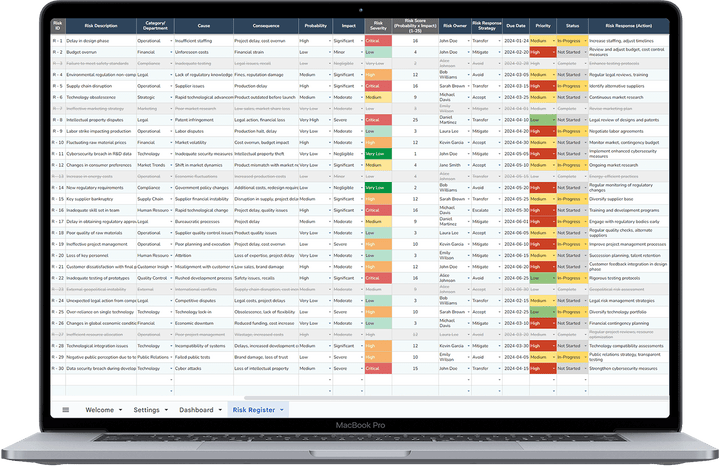The image size is (720, 466).
Task: Open Risk Response Strategy dropdown in row R-6
Action: coord(500,97)
